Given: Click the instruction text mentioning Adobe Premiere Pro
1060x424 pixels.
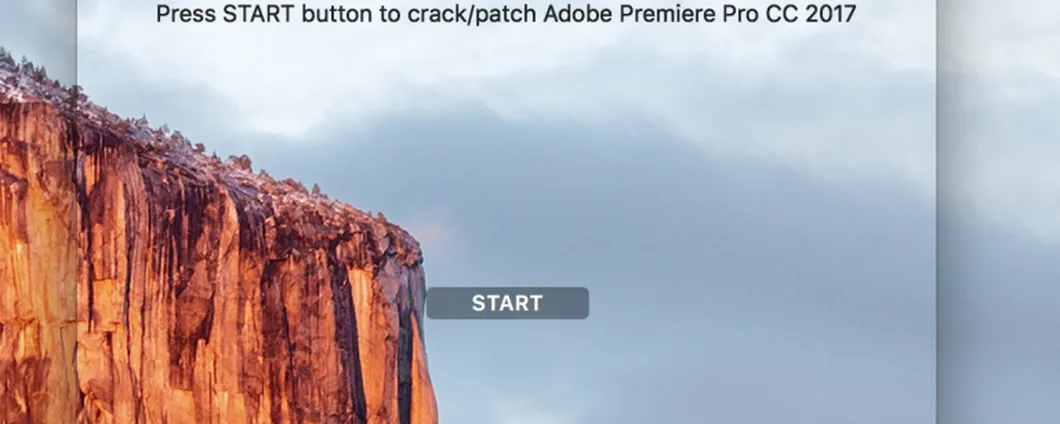Looking at the screenshot, I should pos(506,14).
